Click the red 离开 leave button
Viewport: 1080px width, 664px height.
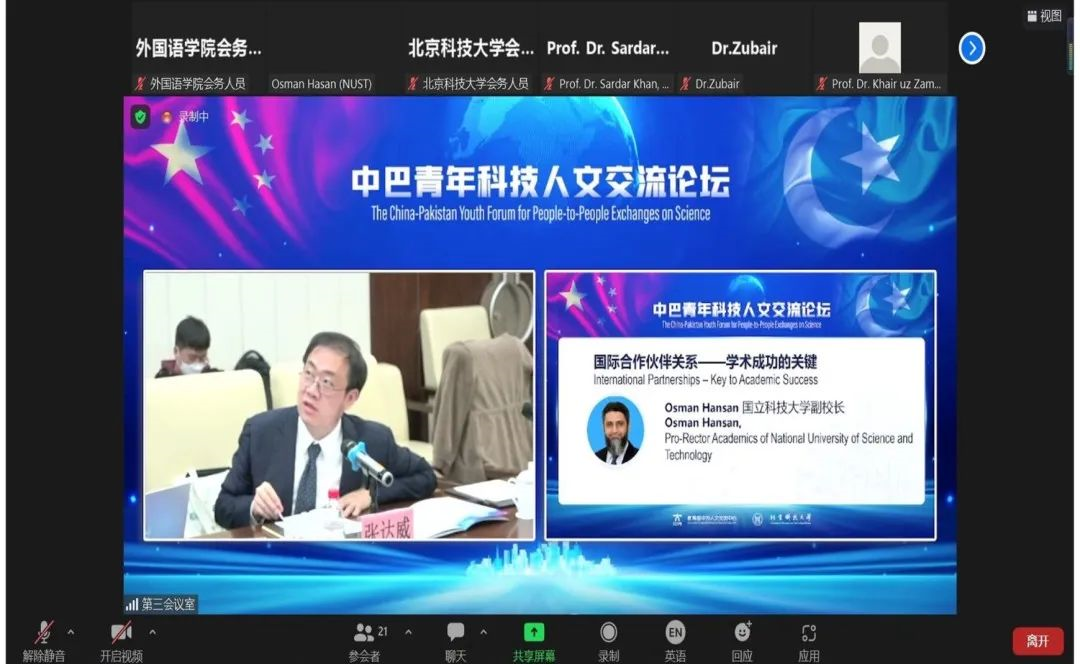[x=1037, y=641]
